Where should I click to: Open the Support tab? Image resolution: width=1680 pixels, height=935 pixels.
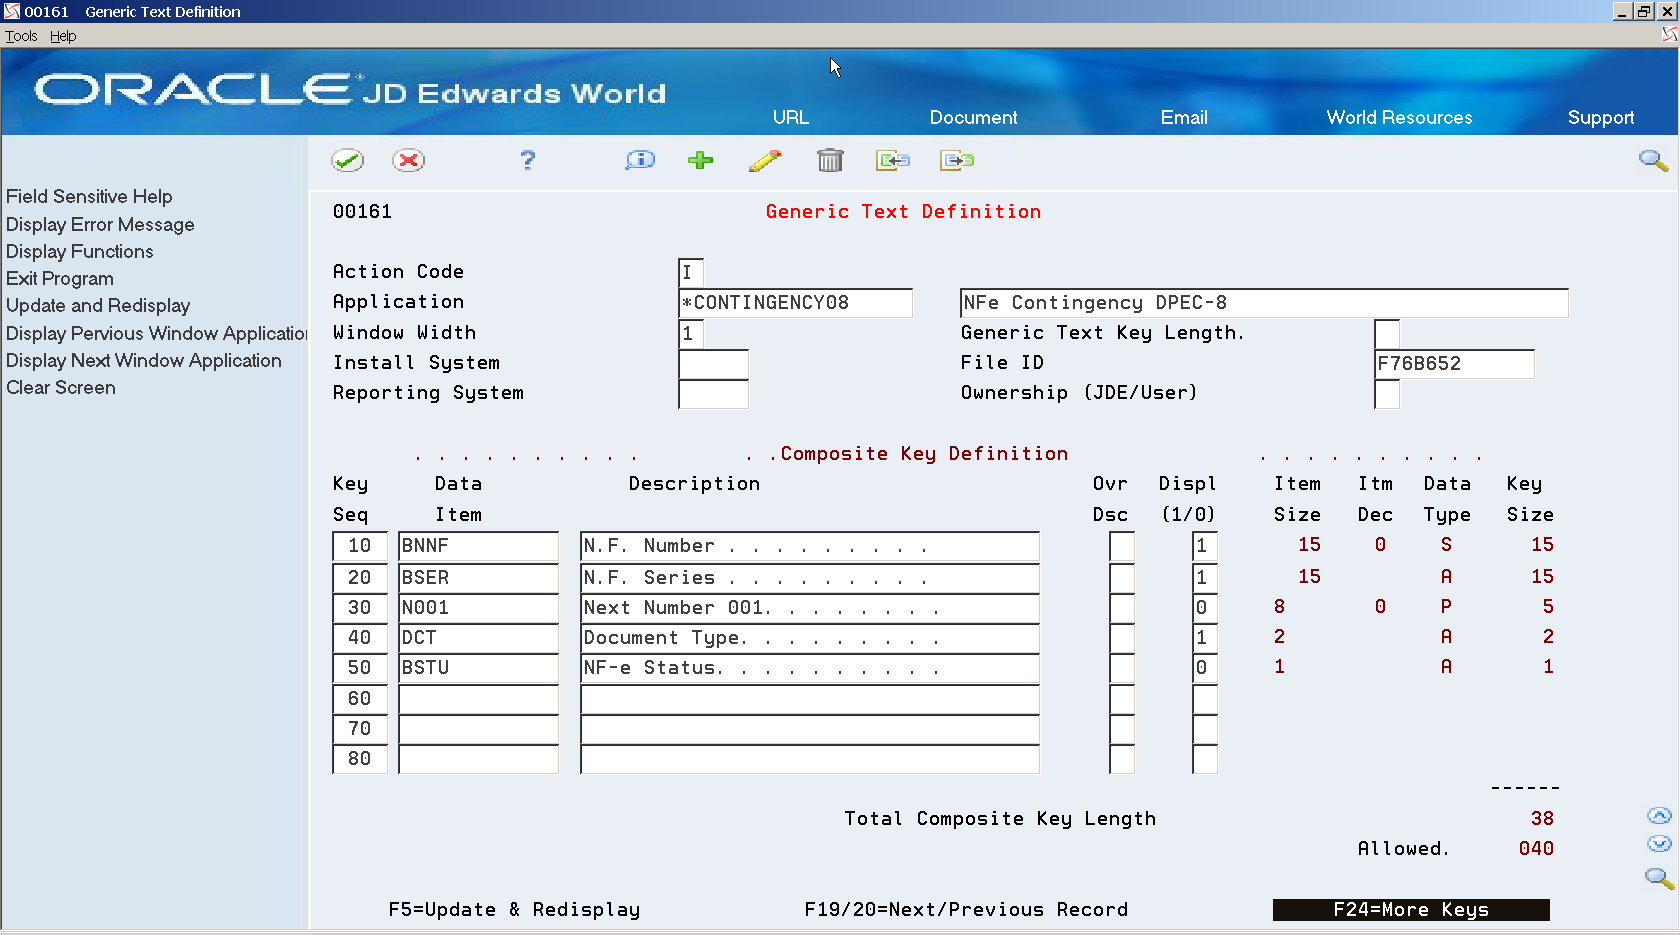click(1601, 117)
